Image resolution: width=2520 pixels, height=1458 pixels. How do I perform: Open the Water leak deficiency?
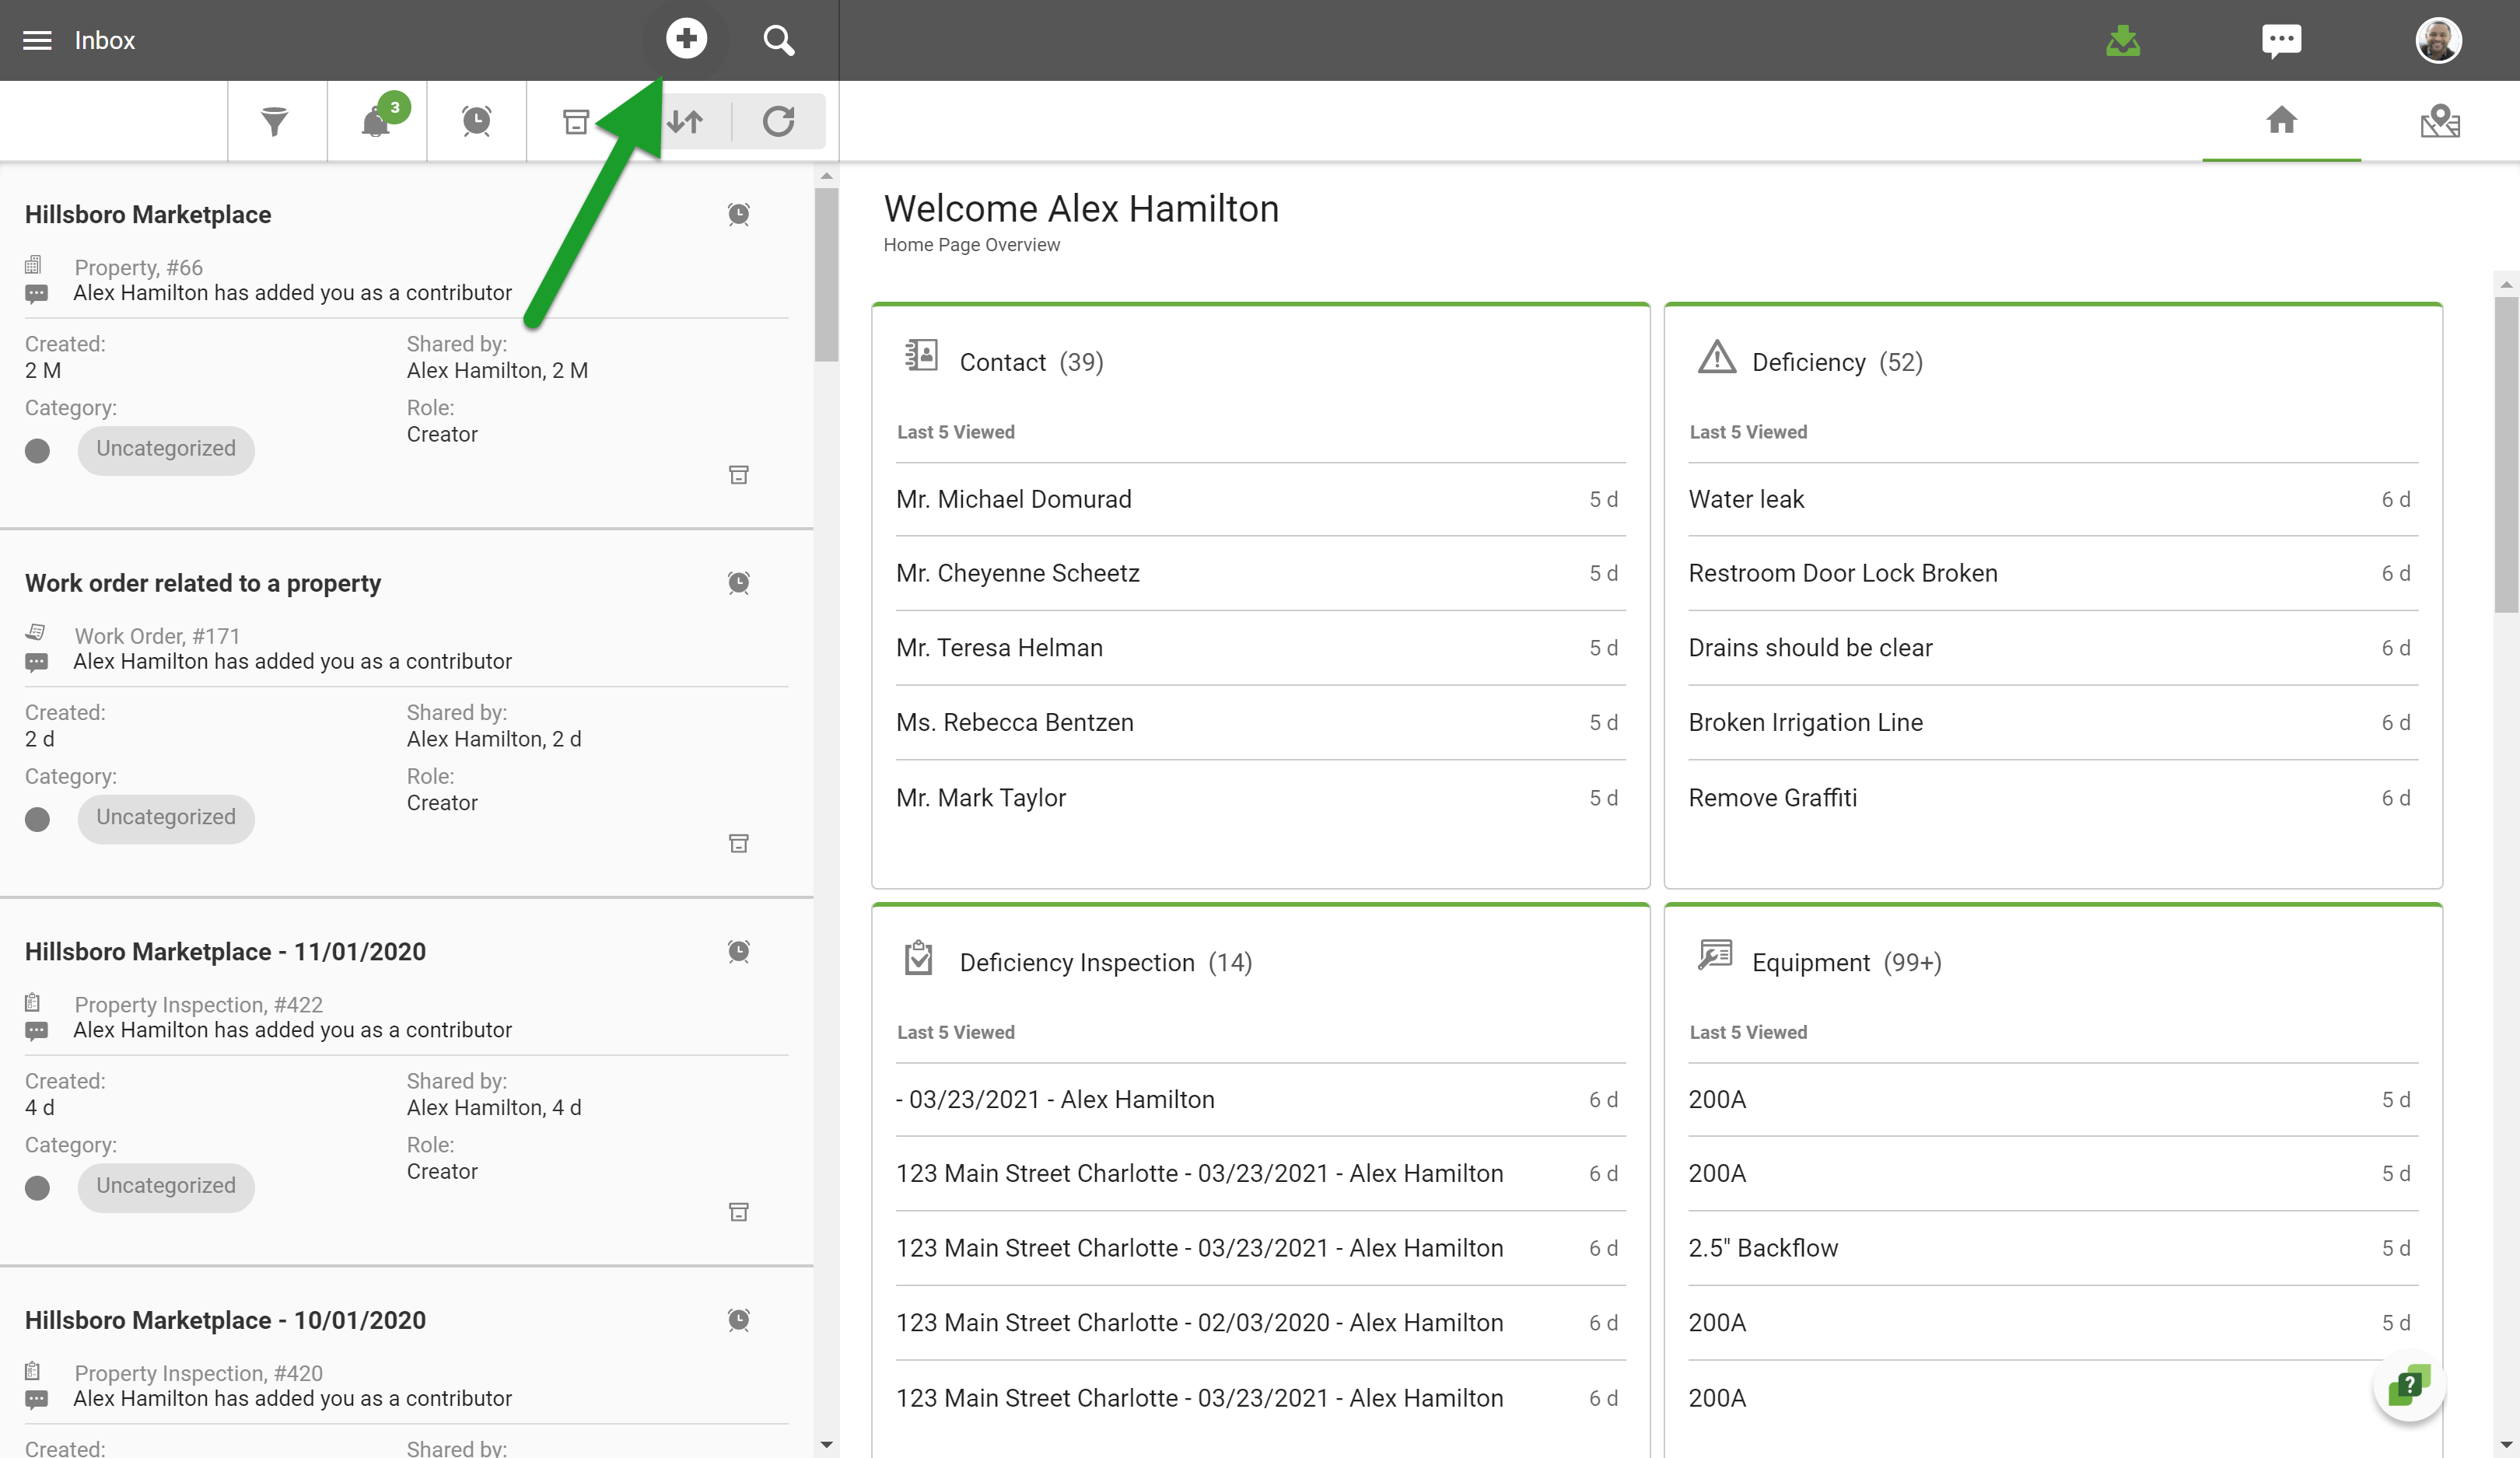pos(1746,499)
